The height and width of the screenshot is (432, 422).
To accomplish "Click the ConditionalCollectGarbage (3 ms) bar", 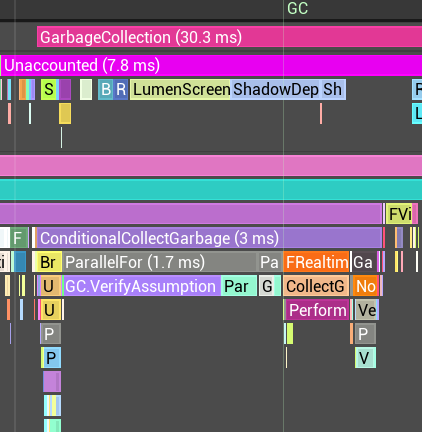I will tap(209, 238).
